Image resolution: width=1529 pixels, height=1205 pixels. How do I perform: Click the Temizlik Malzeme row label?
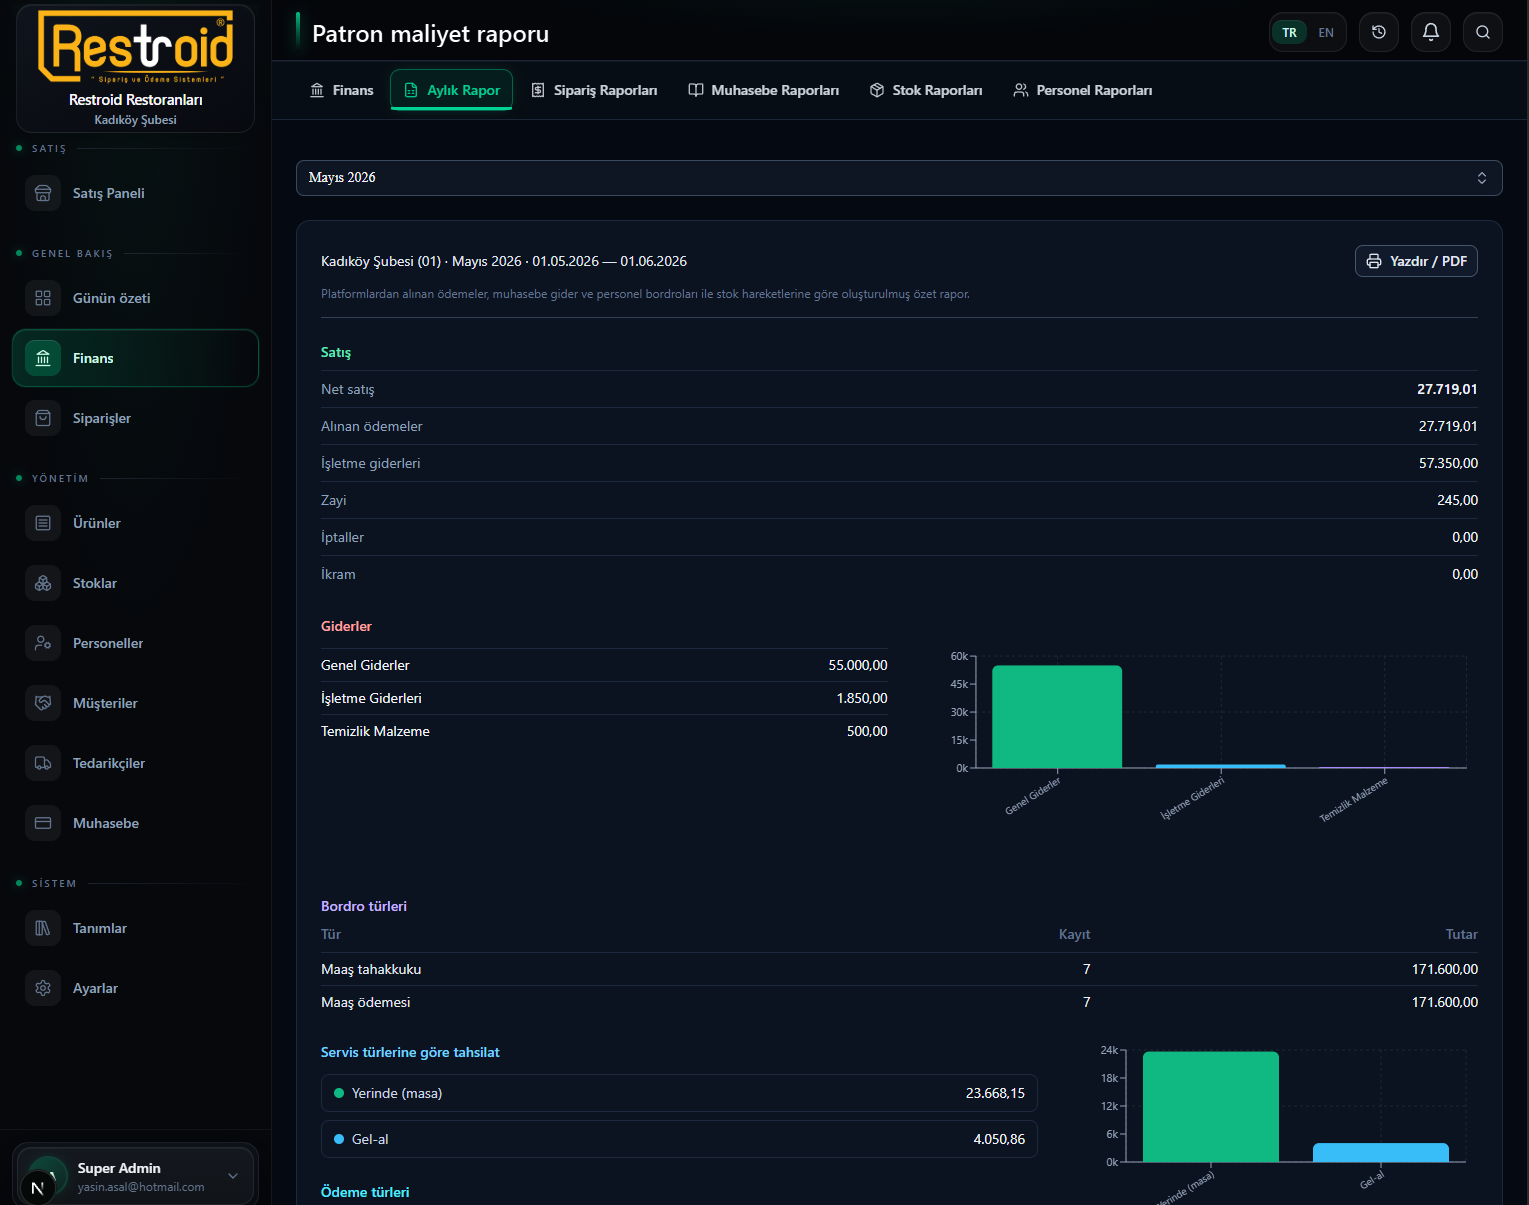click(x=375, y=731)
